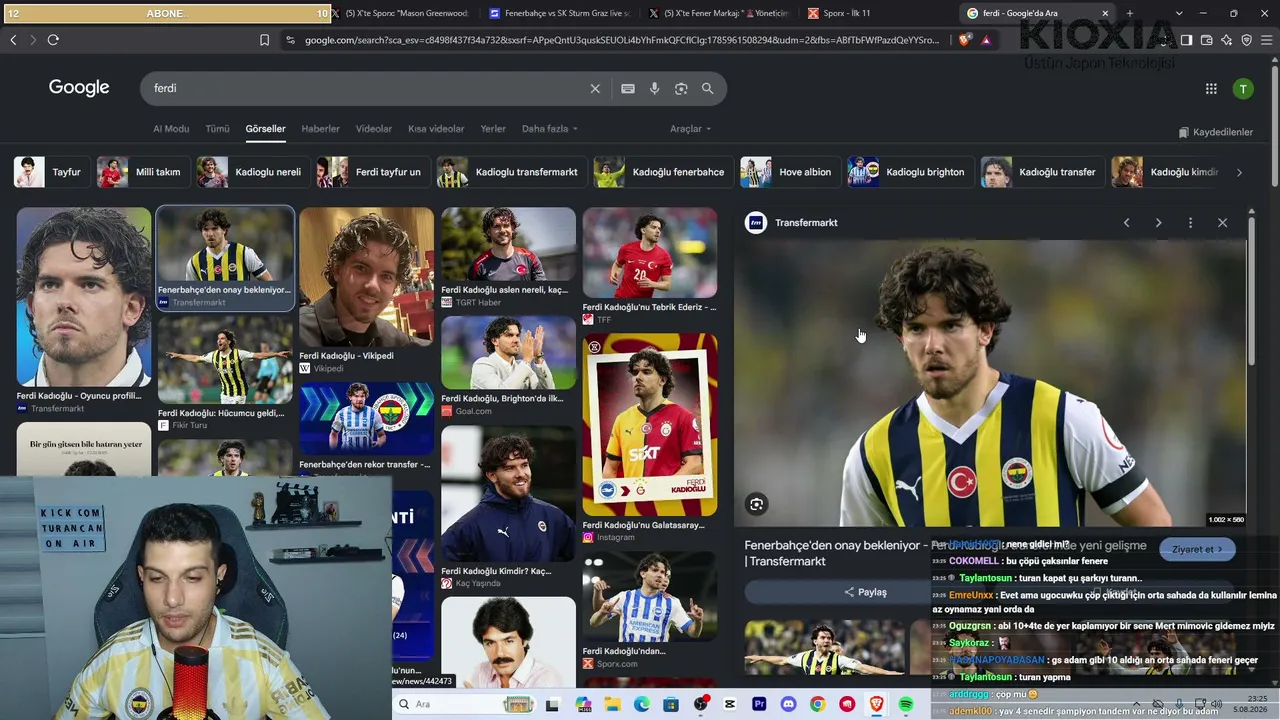Go back to the previous page
The height and width of the screenshot is (720, 1280).
pyautogui.click(x=13, y=40)
